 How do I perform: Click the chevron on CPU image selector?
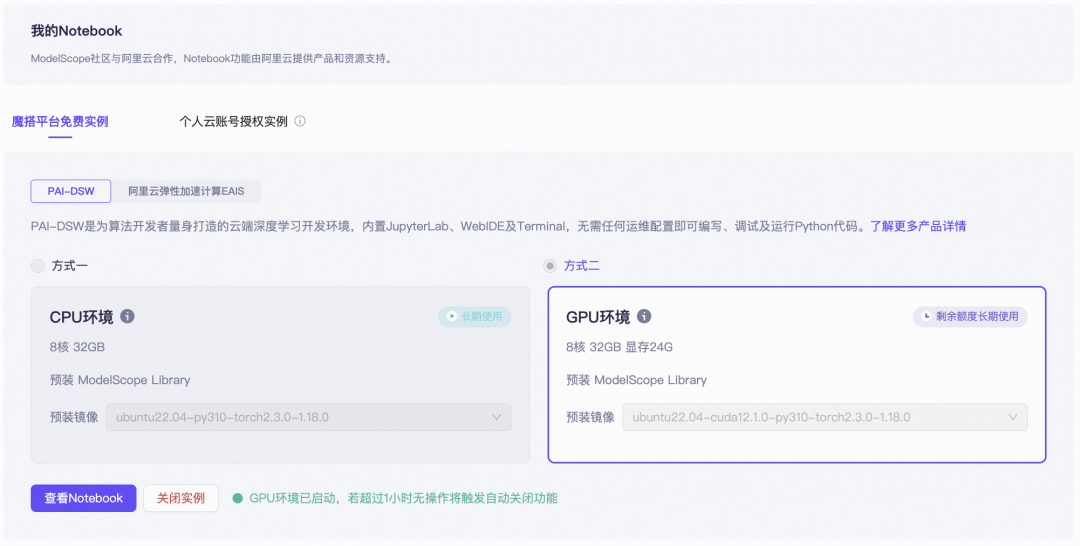497,417
